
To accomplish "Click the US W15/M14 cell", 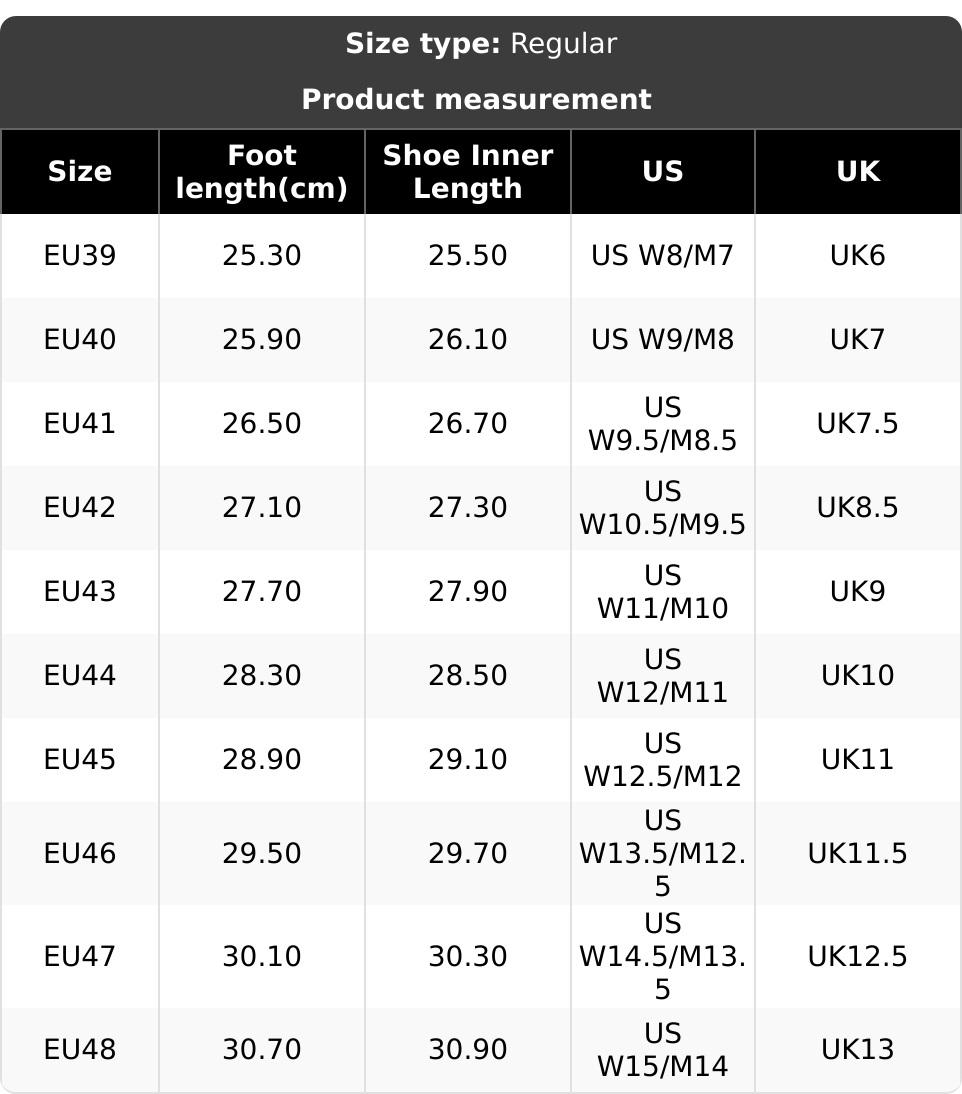I will (x=662, y=1050).
